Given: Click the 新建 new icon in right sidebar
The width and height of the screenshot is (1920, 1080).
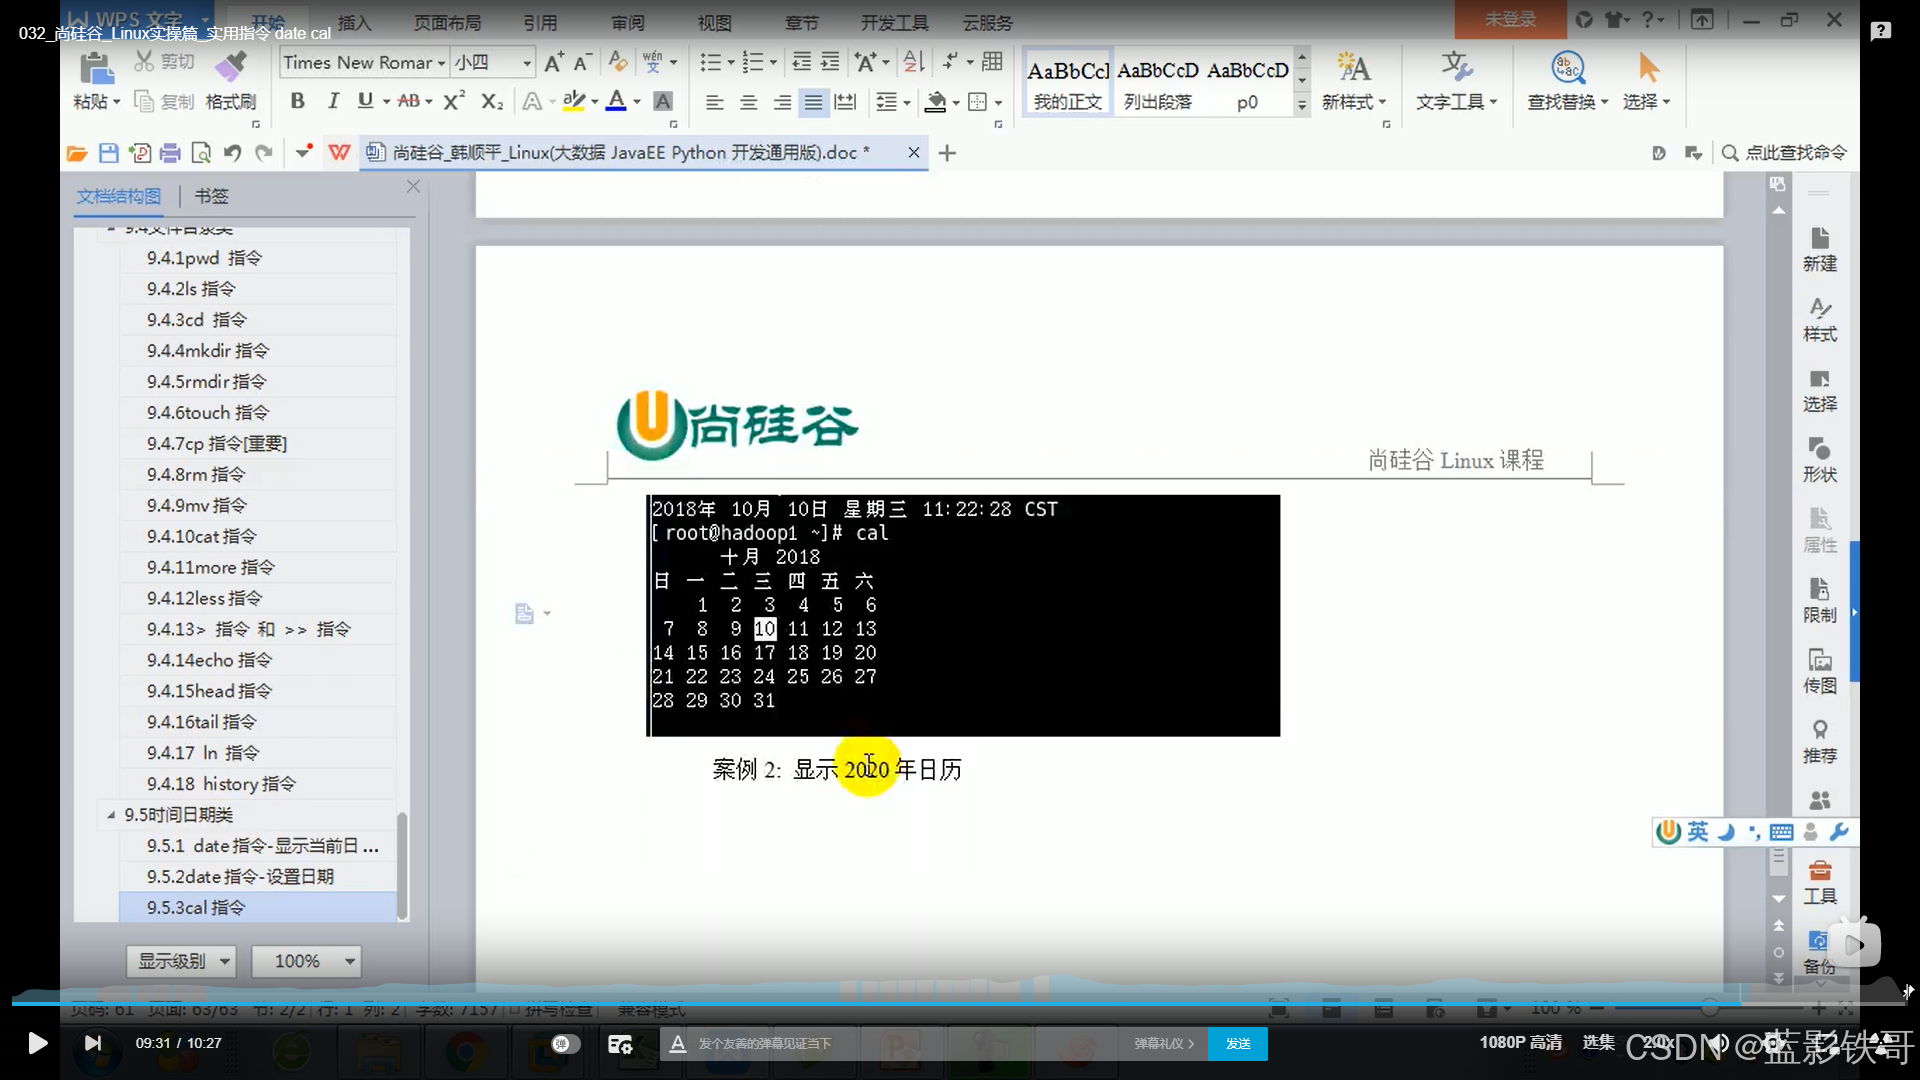Looking at the screenshot, I should coord(1819,249).
